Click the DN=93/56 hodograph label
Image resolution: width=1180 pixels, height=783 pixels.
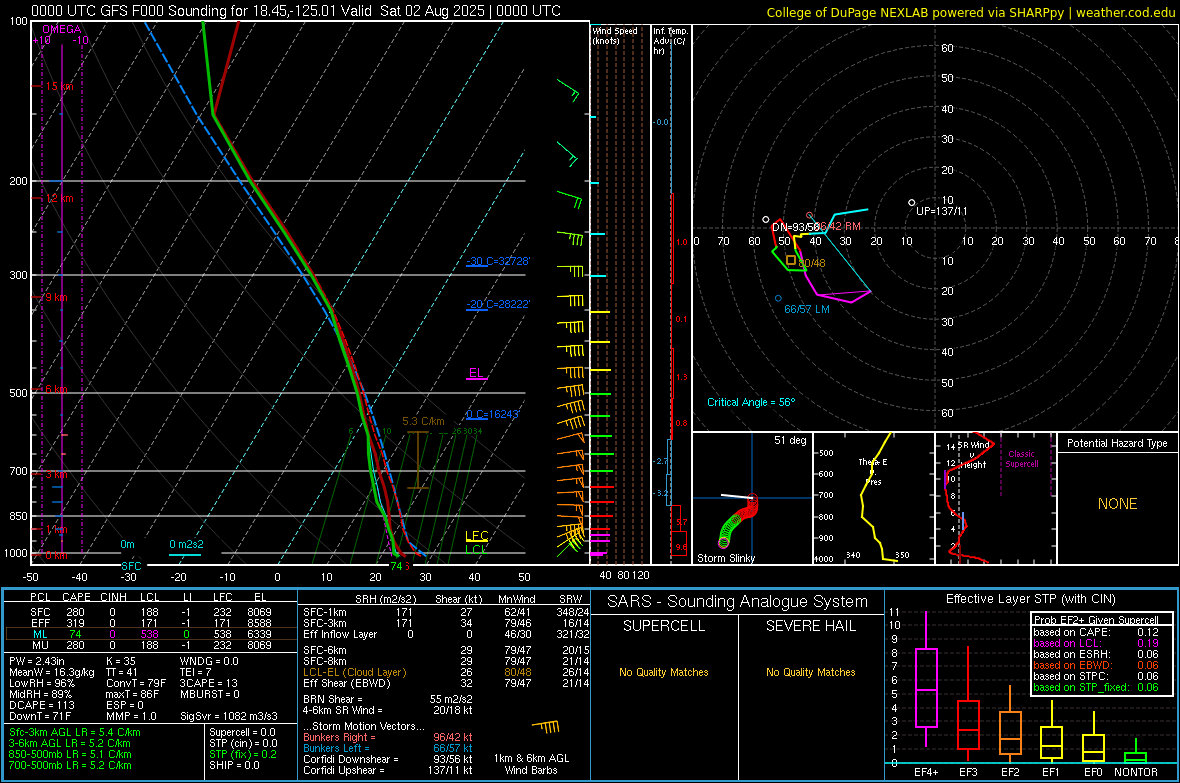point(795,227)
